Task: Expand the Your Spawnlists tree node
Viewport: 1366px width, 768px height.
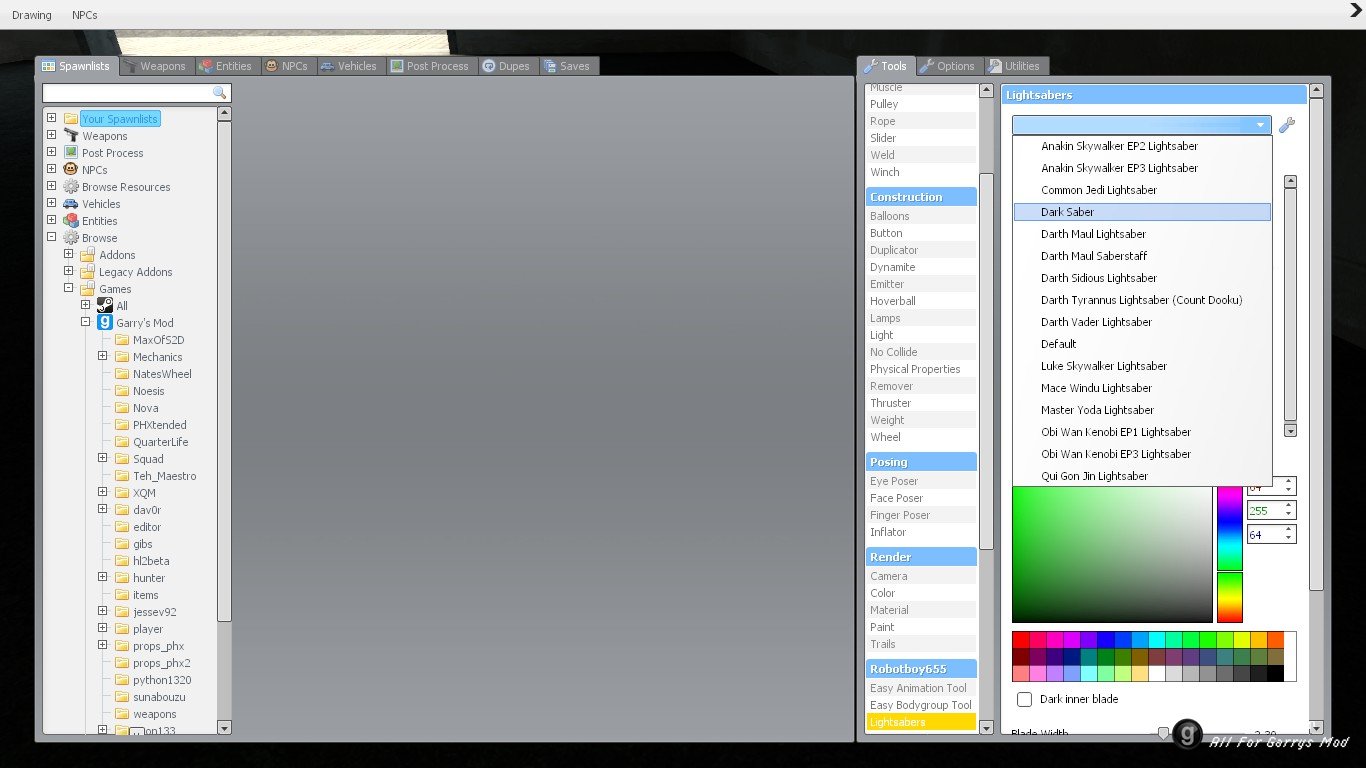Action: coord(51,118)
